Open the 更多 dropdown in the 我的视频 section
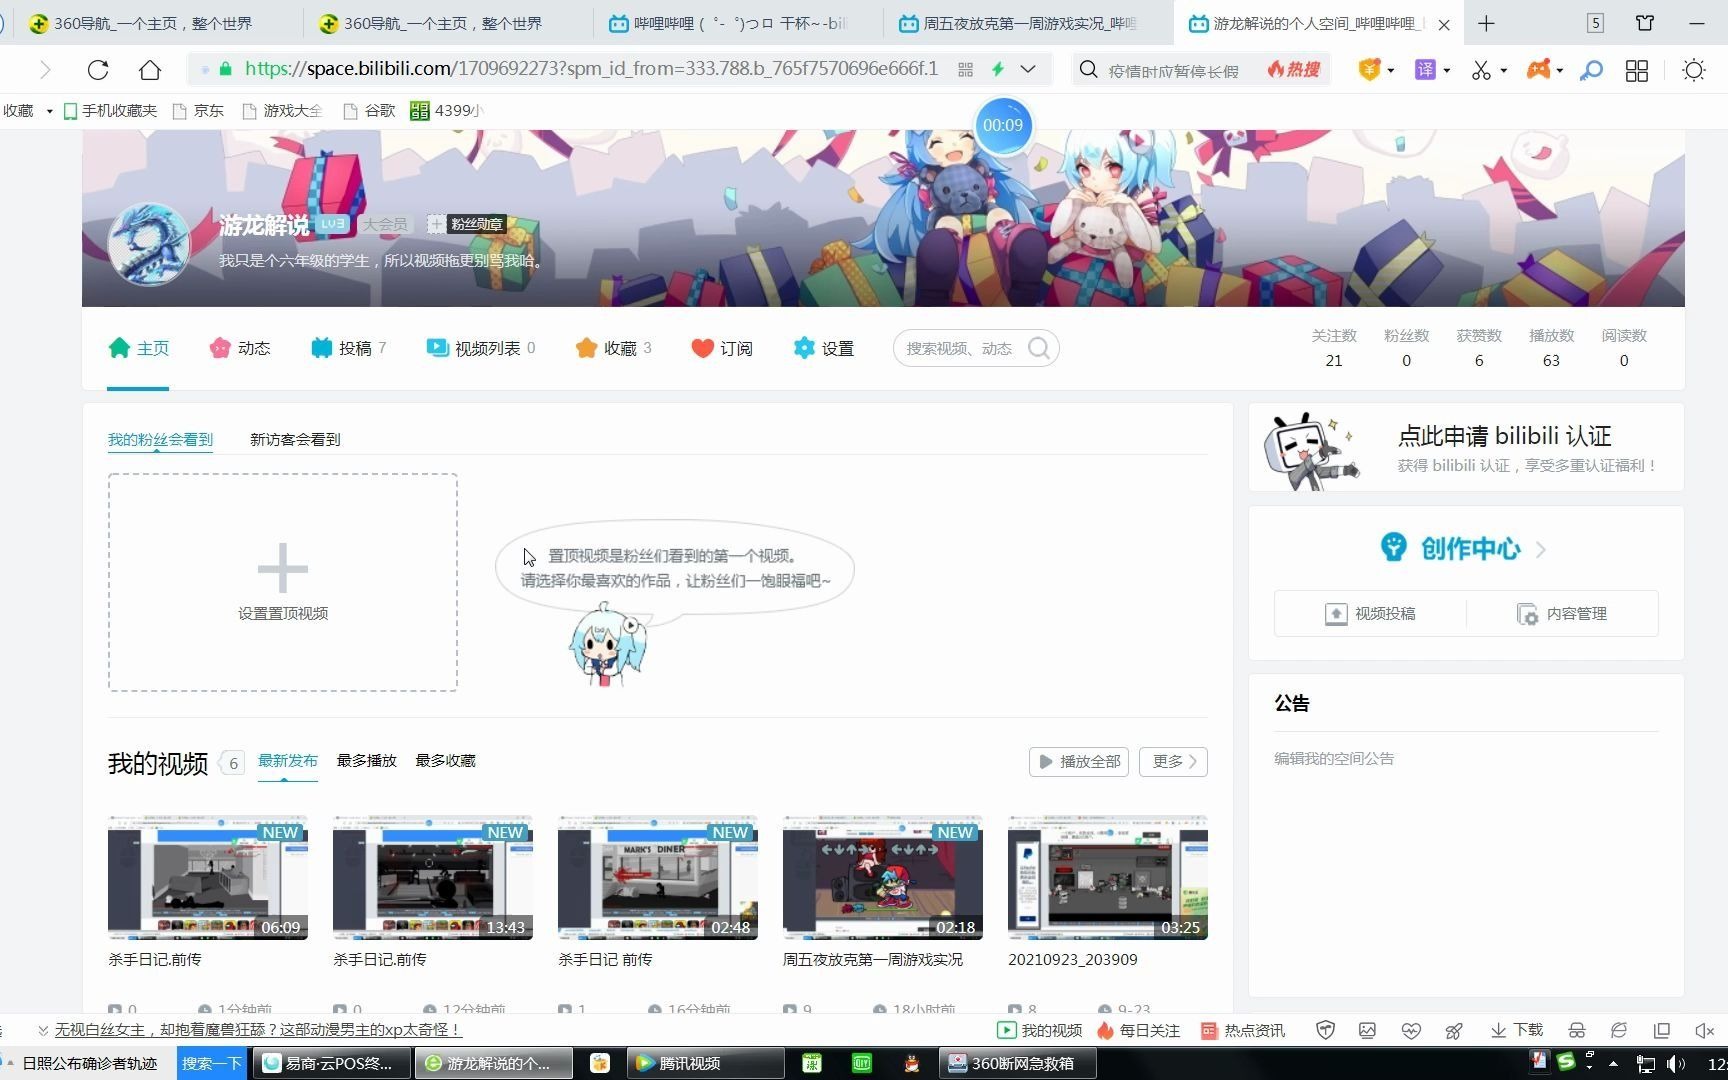1728x1080 pixels. pyautogui.click(x=1171, y=761)
